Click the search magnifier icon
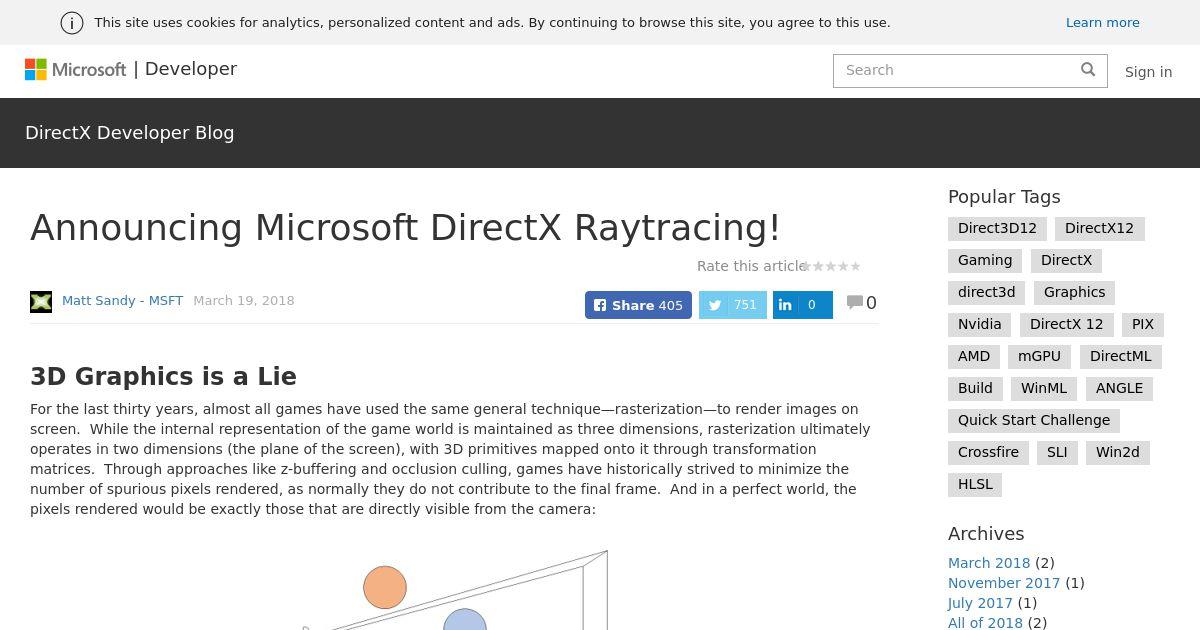 point(1088,69)
